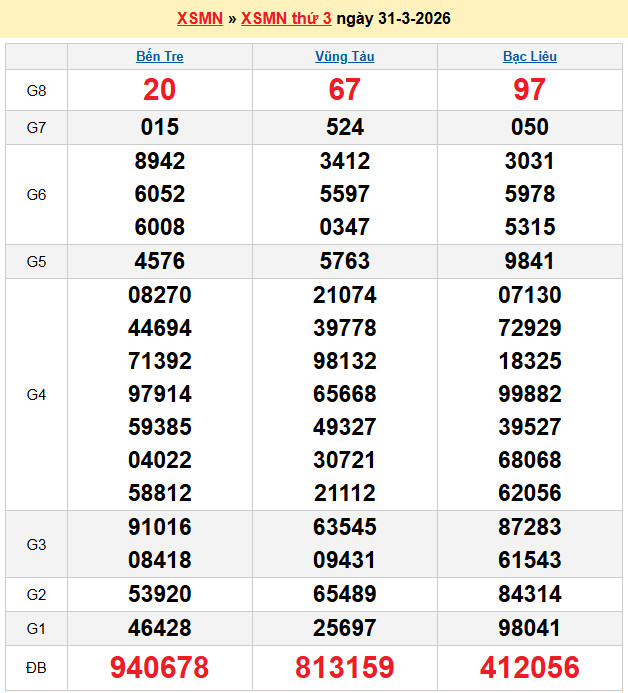Screen dimensions: 628x693
Task: Open the XSMN link in header
Action: point(199,19)
